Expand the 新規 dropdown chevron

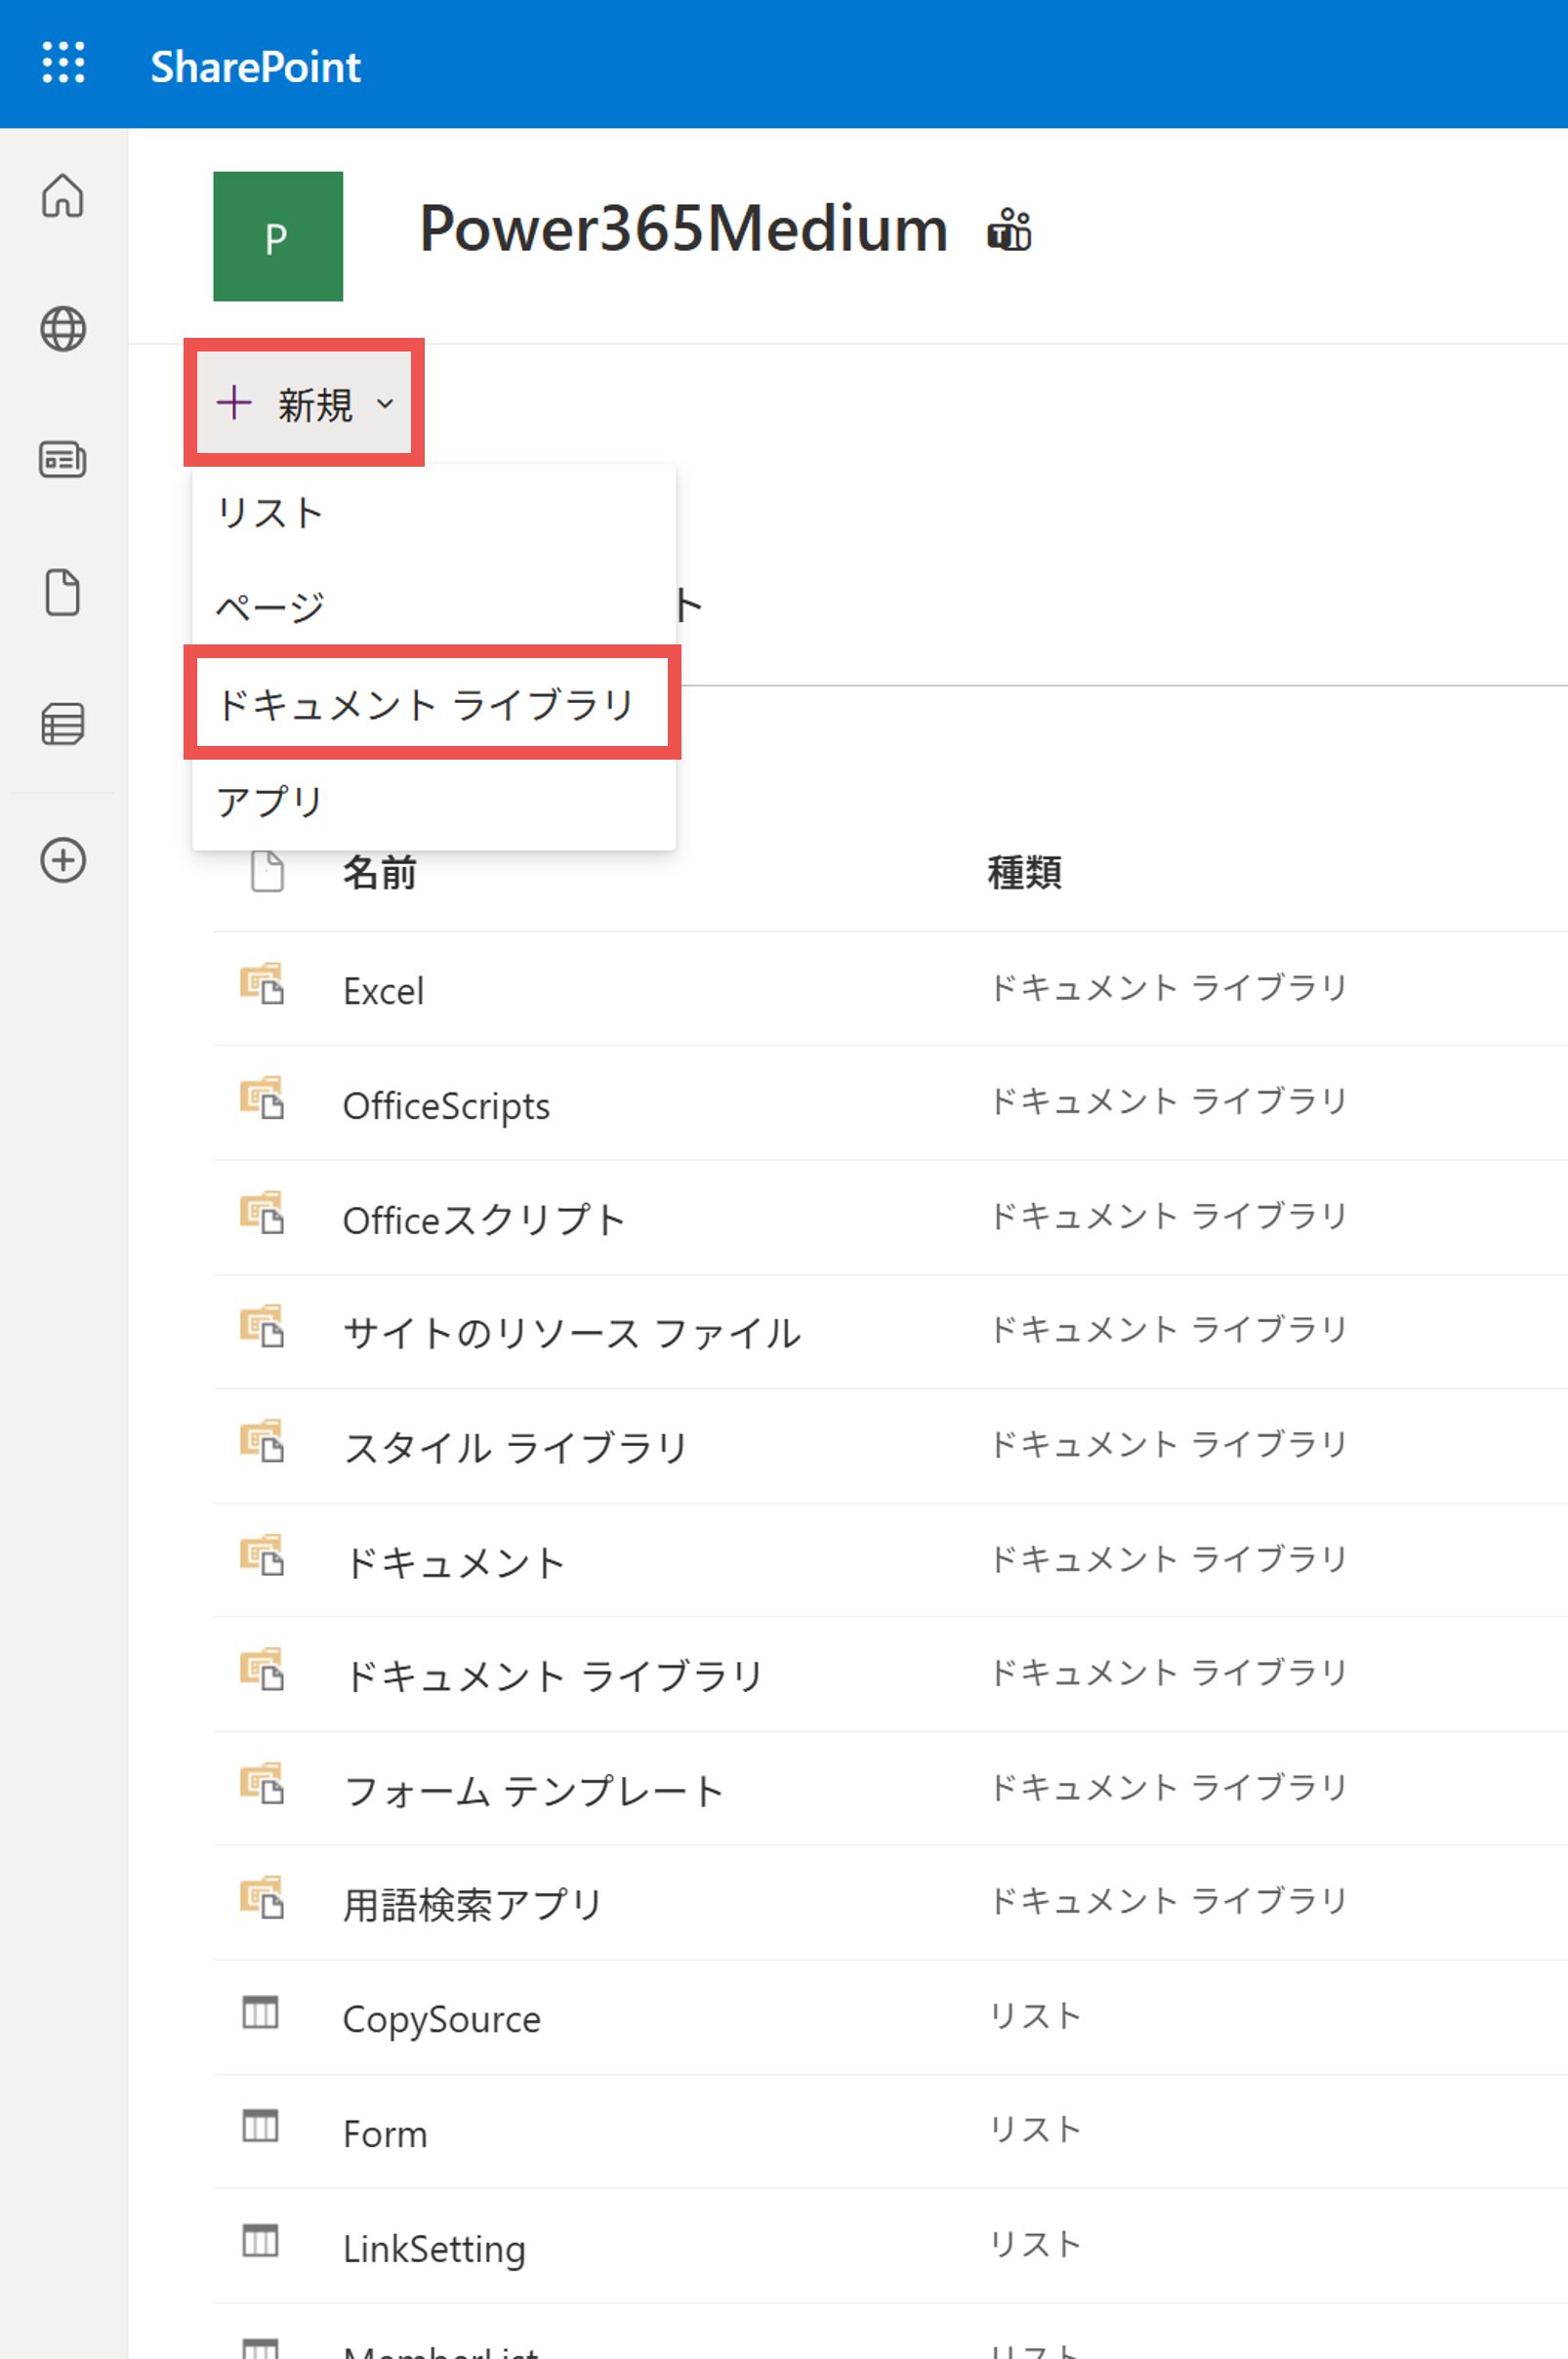[384, 404]
